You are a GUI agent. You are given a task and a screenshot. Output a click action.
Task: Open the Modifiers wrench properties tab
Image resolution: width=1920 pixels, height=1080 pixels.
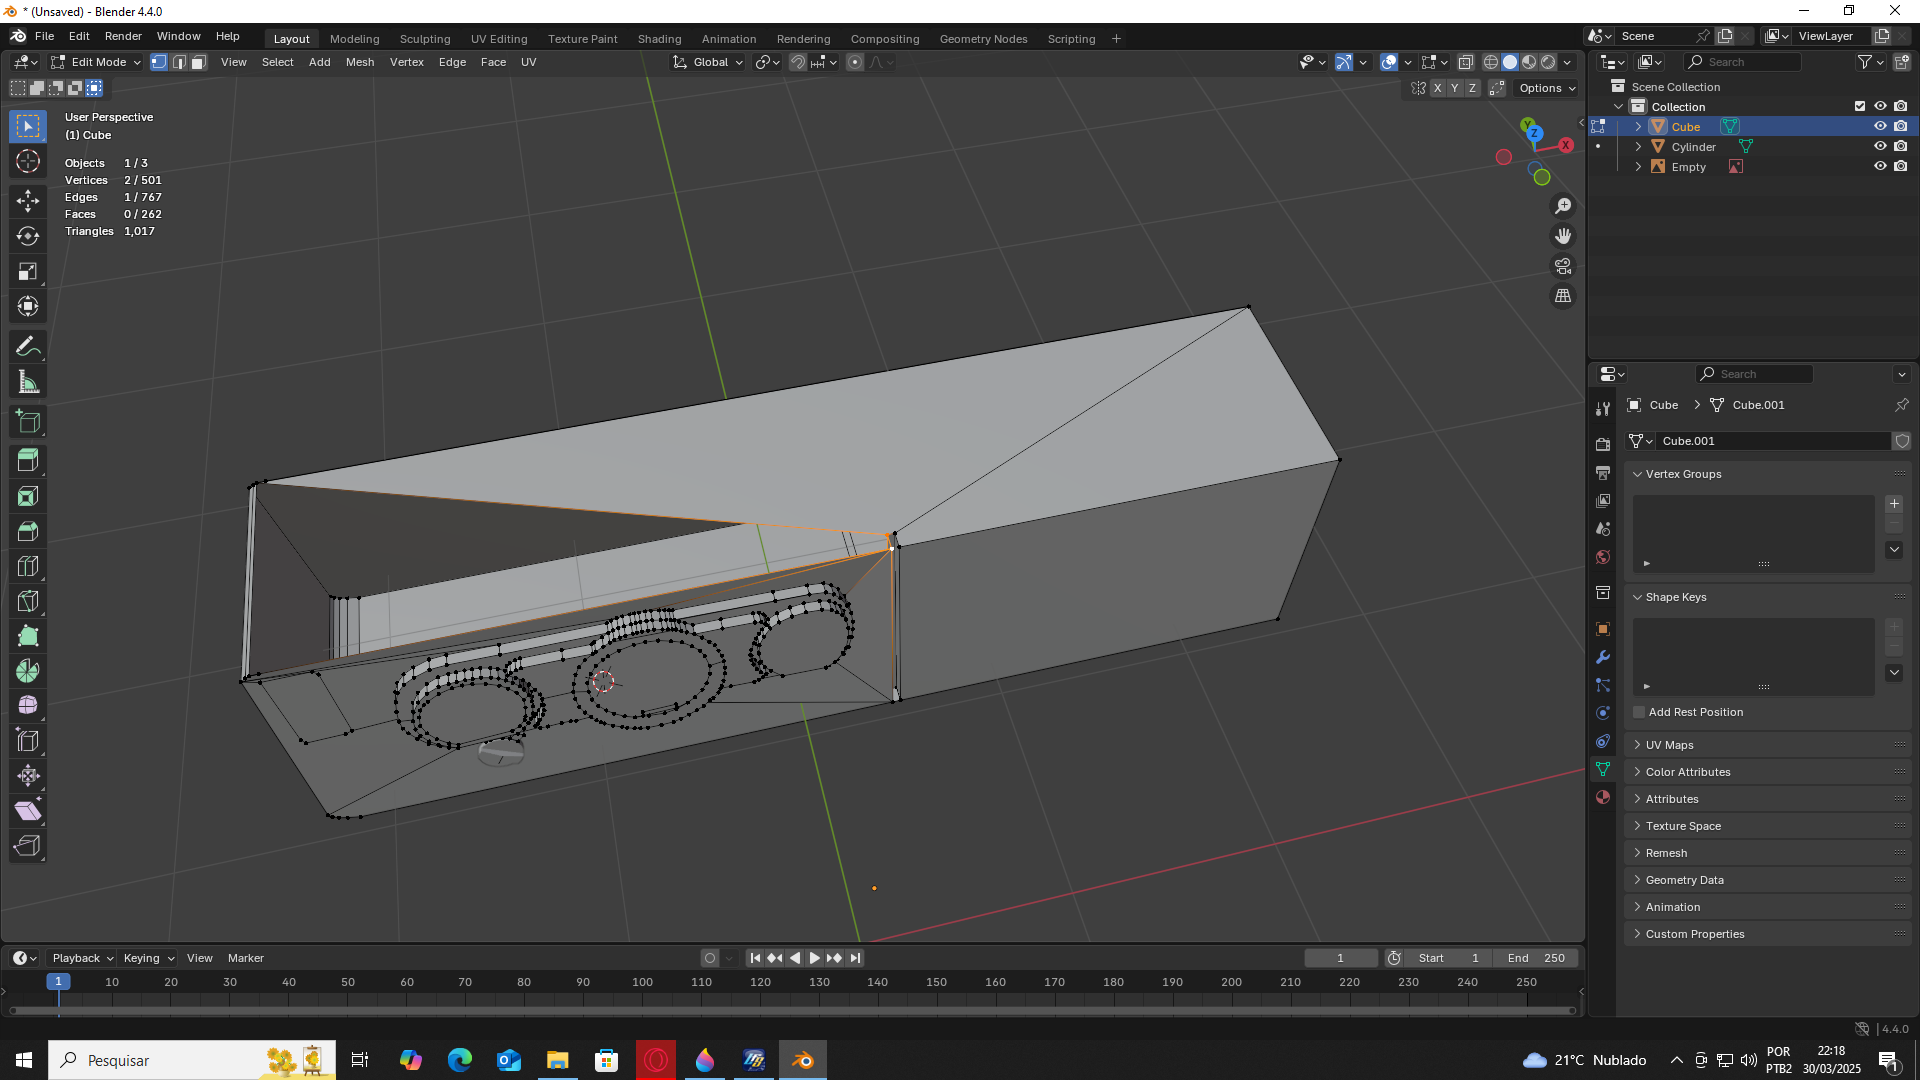1603,657
